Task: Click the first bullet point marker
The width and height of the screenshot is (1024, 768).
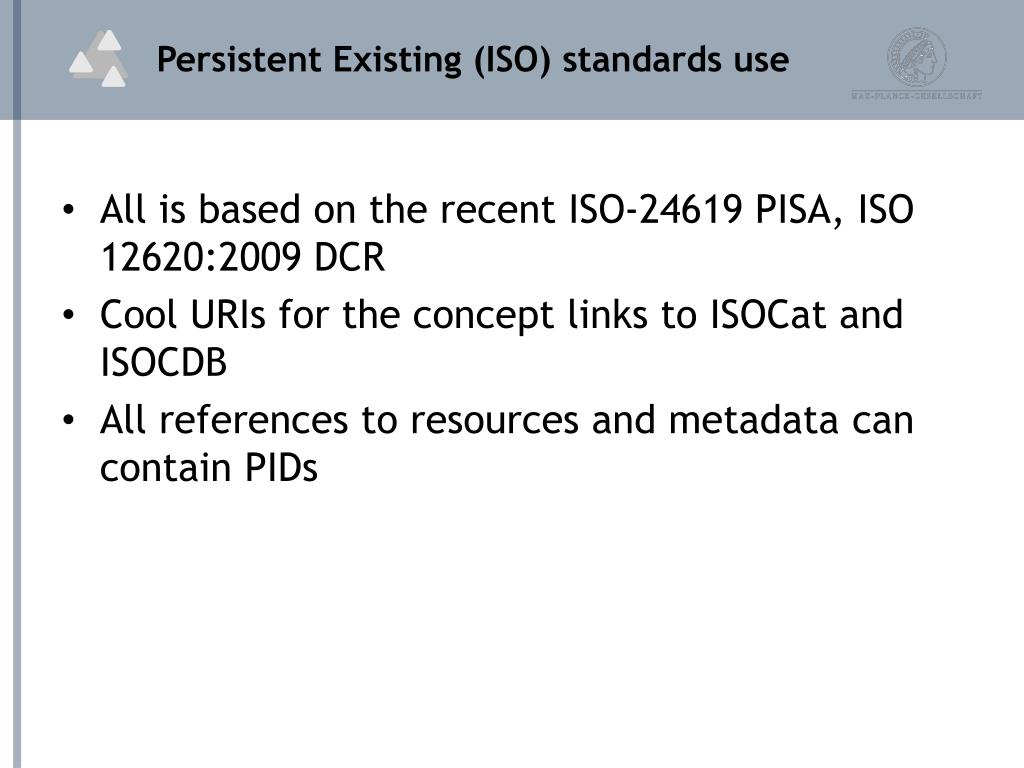Action: (x=69, y=210)
